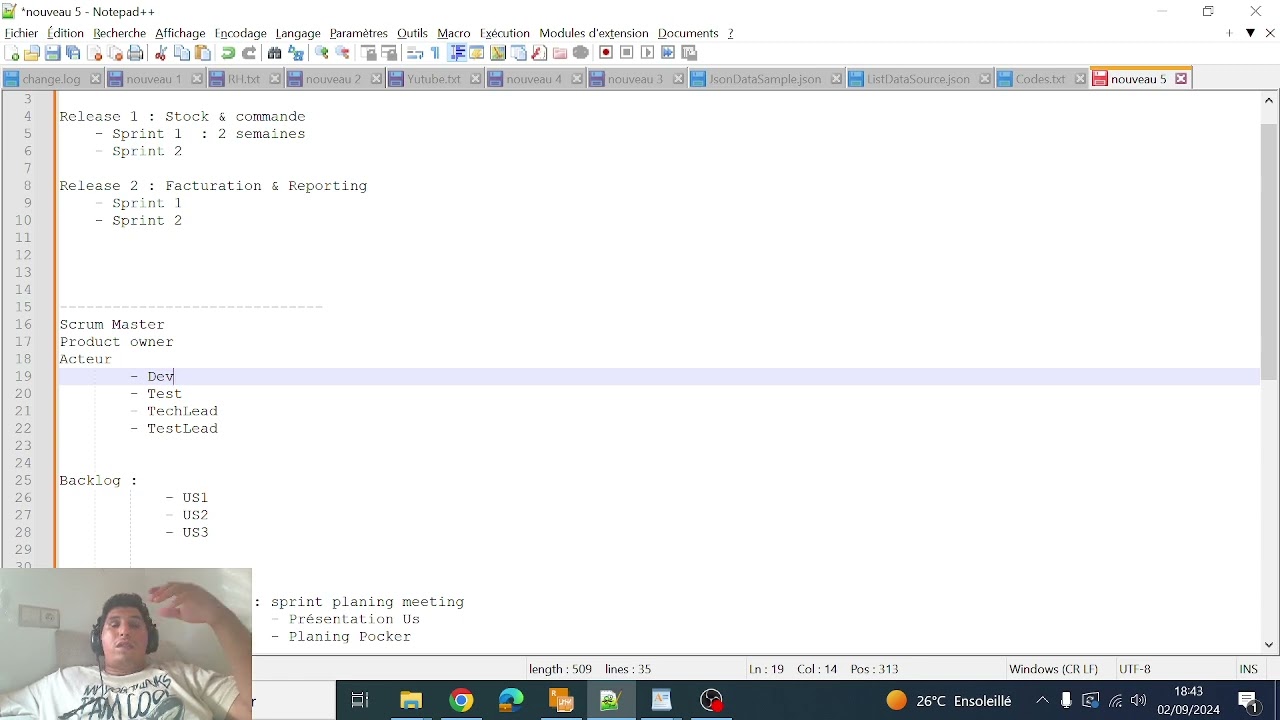Image resolution: width=1280 pixels, height=720 pixels.
Task: Click the Zoom In toolbar icon
Action: tap(322, 53)
